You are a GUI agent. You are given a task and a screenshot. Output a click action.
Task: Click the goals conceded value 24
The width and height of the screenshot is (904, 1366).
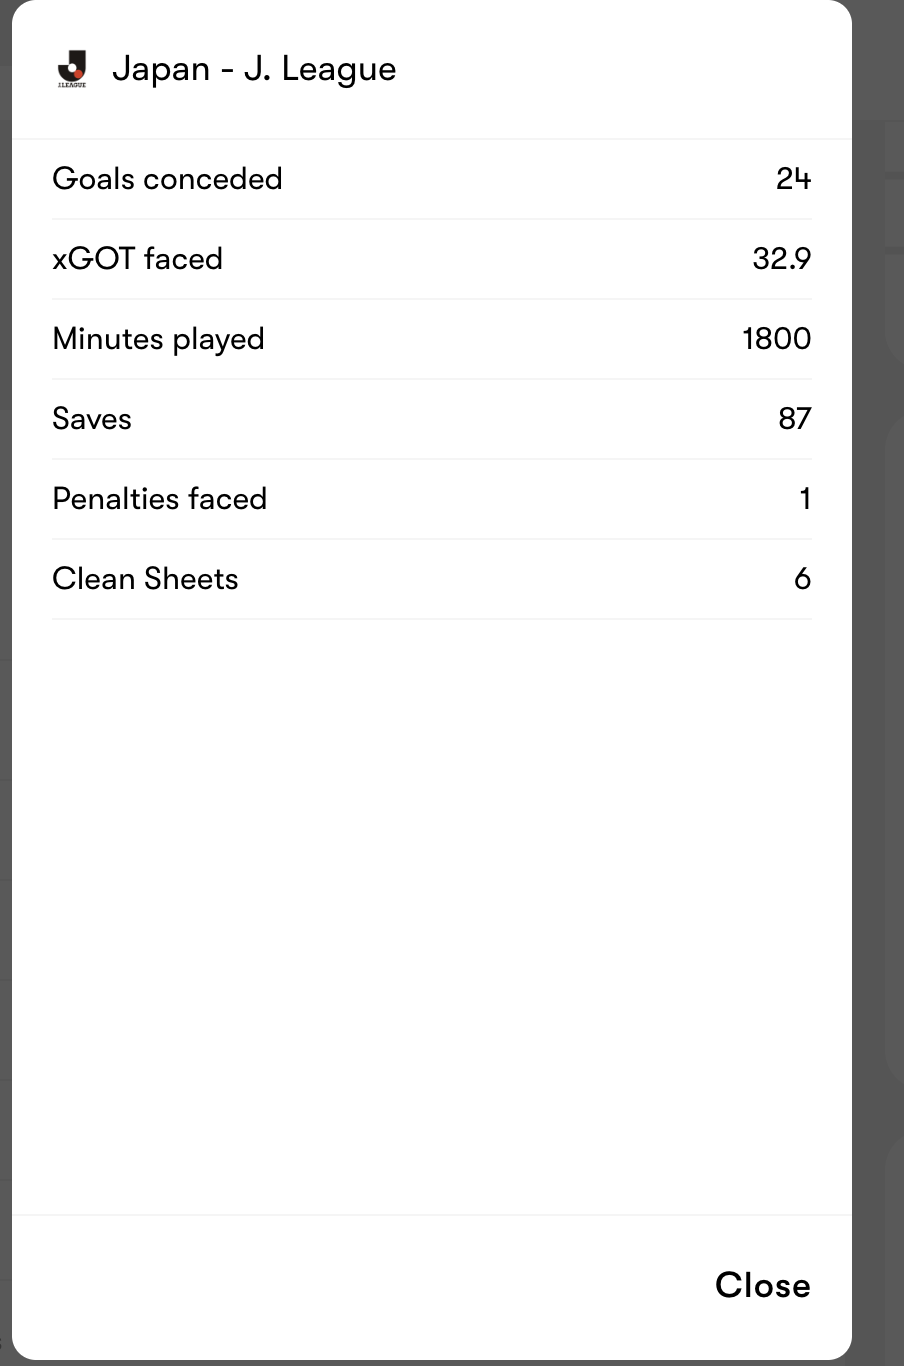coord(793,179)
